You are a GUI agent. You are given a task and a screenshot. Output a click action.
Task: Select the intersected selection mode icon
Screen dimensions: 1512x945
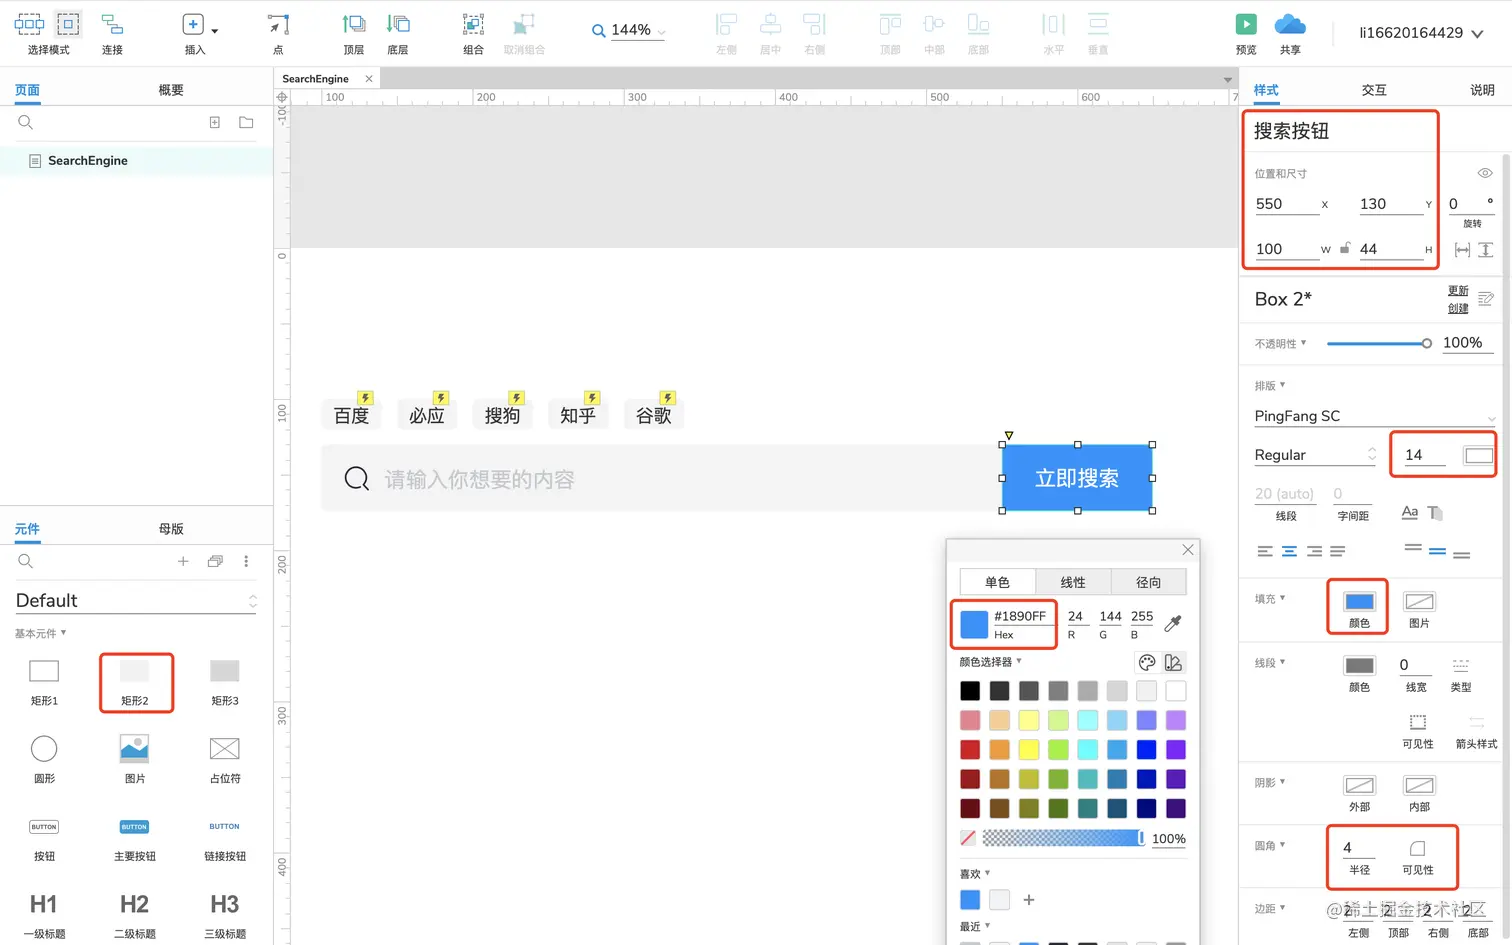point(29,24)
